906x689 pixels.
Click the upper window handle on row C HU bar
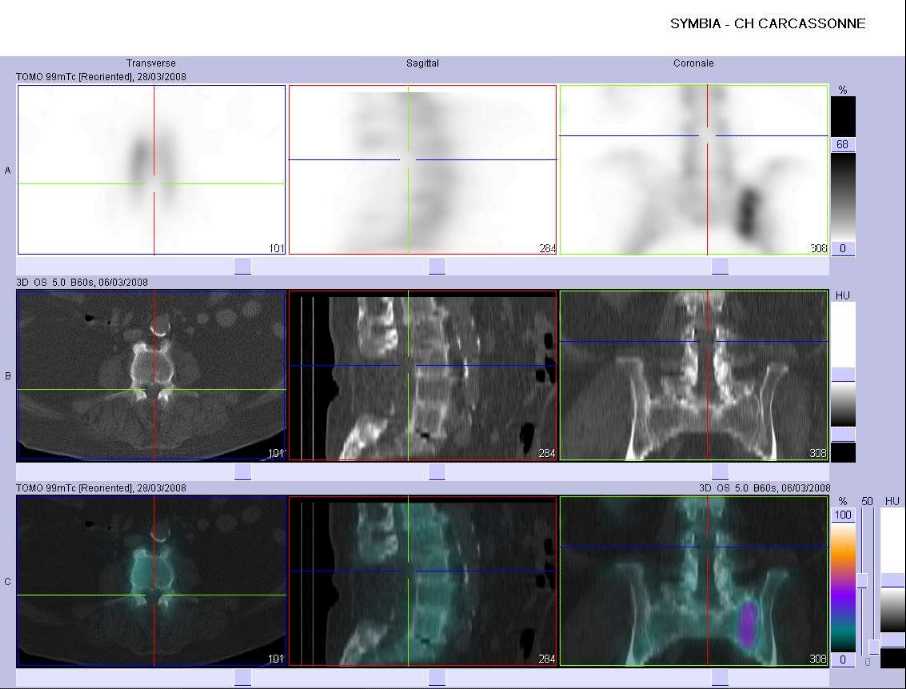893,581
